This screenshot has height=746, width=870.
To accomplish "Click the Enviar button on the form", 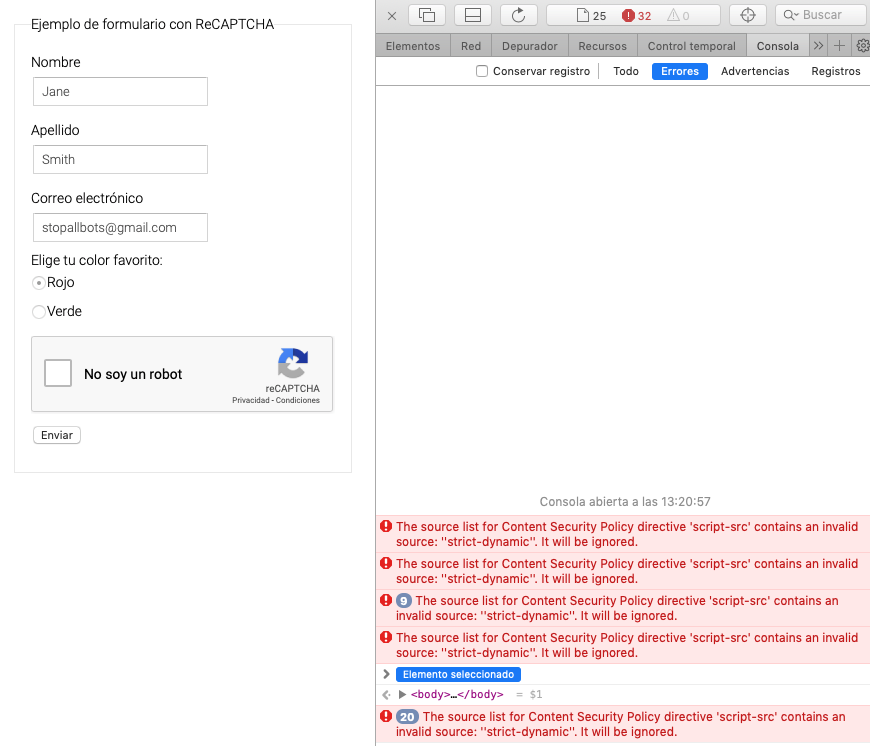I will point(56,434).
